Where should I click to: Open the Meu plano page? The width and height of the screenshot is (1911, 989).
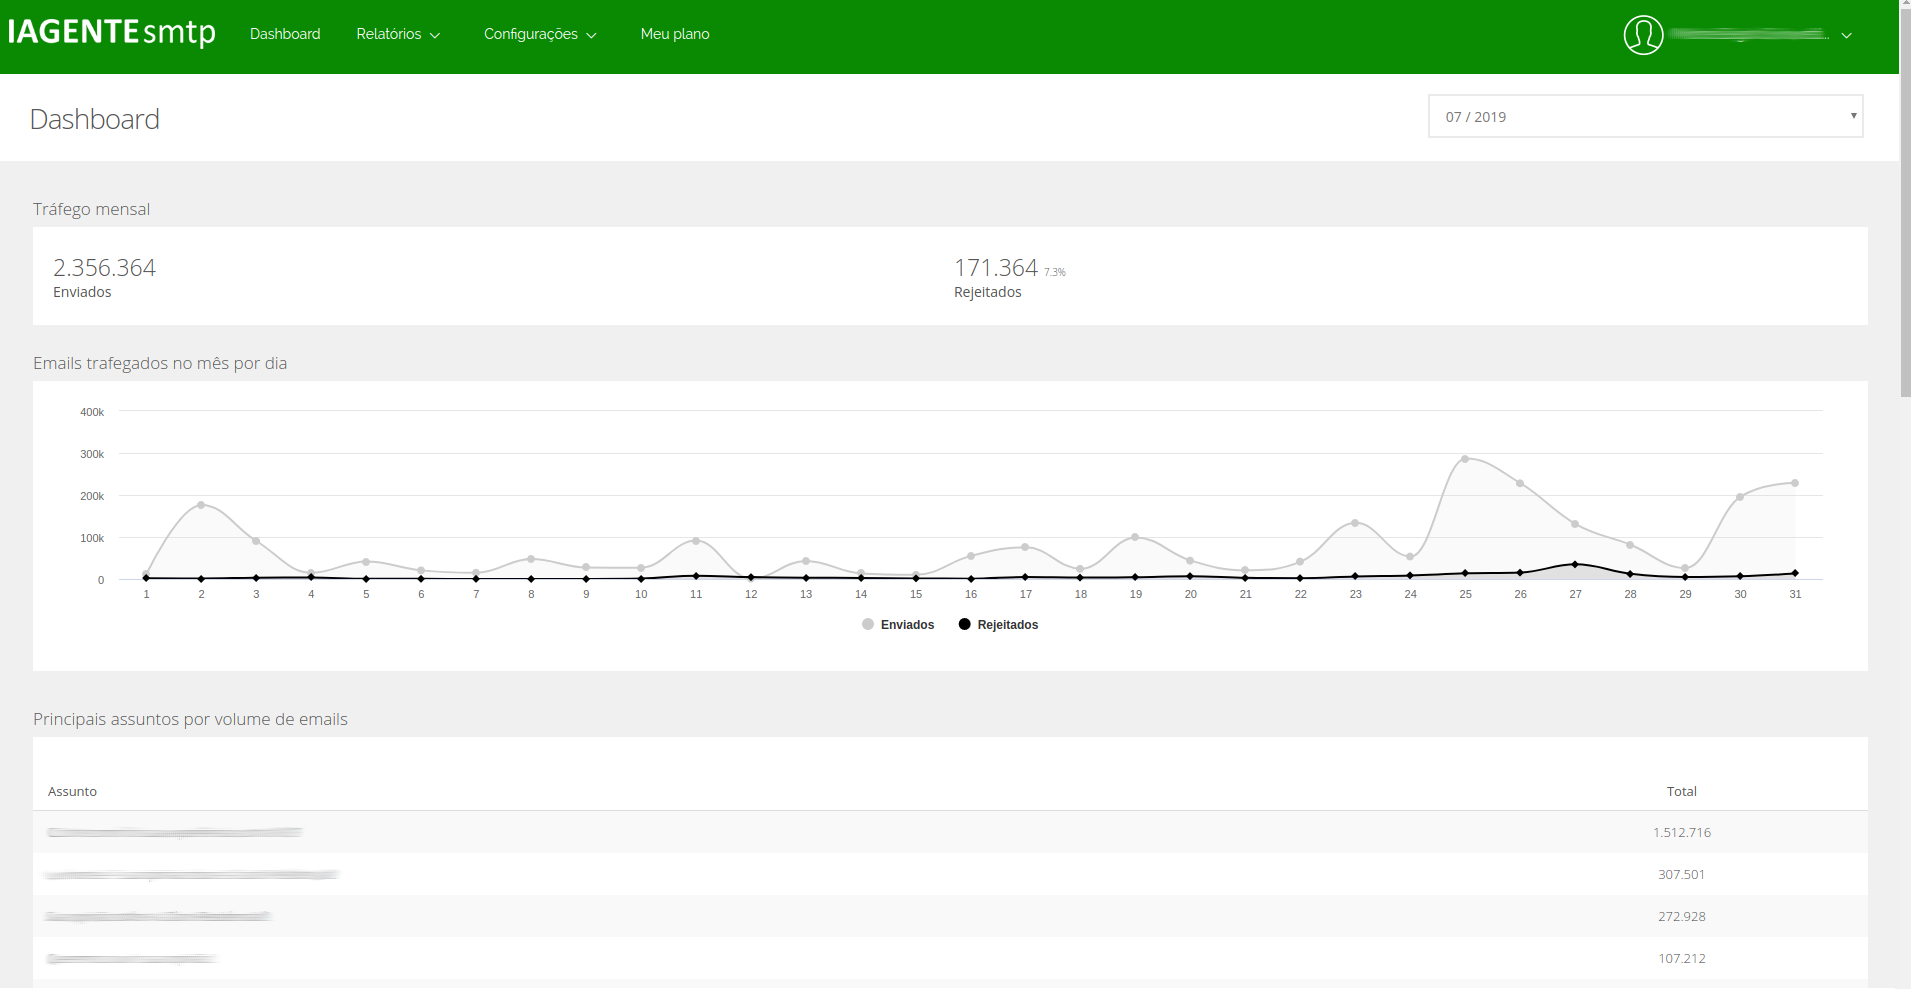point(675,33)
